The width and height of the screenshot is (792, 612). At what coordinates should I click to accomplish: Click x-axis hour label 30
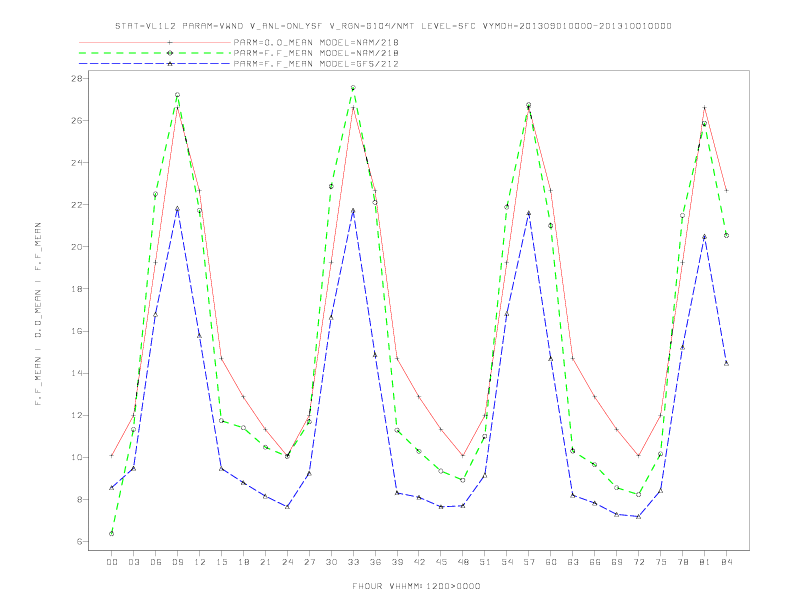(331, 562)
